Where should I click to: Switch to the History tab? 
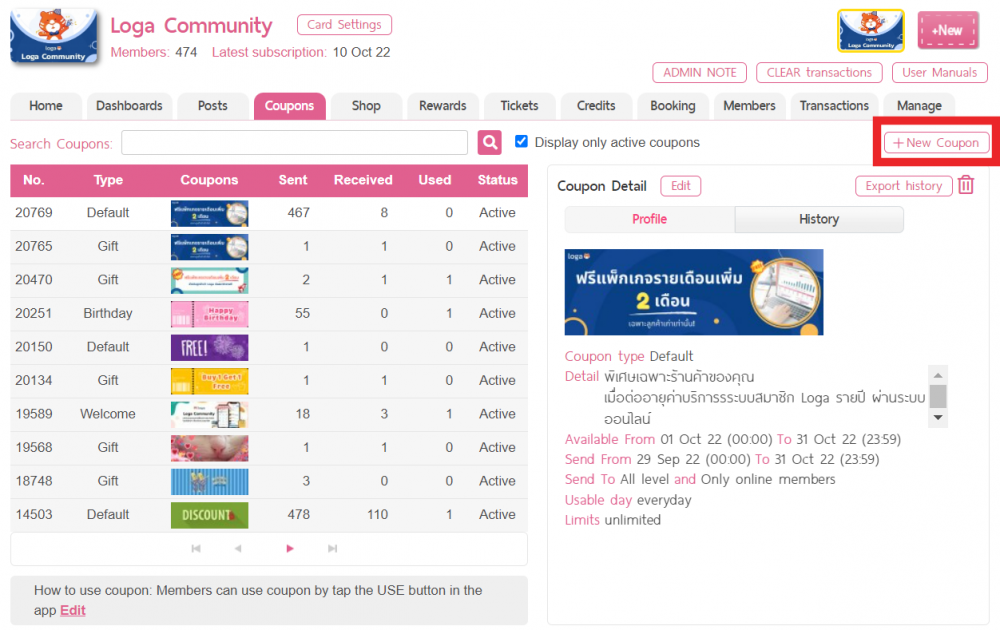click(x=818, y=219)
